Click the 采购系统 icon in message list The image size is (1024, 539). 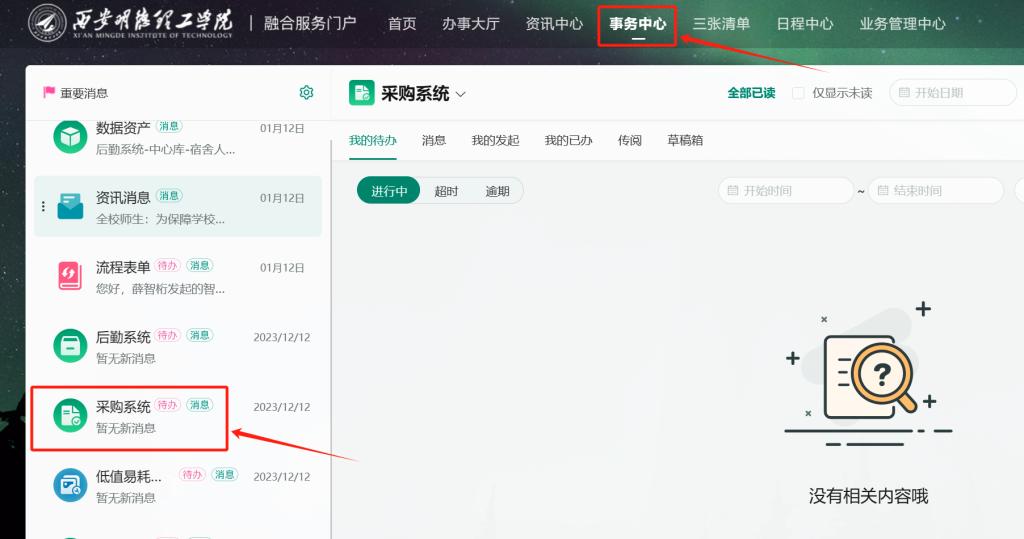point(70,415)
